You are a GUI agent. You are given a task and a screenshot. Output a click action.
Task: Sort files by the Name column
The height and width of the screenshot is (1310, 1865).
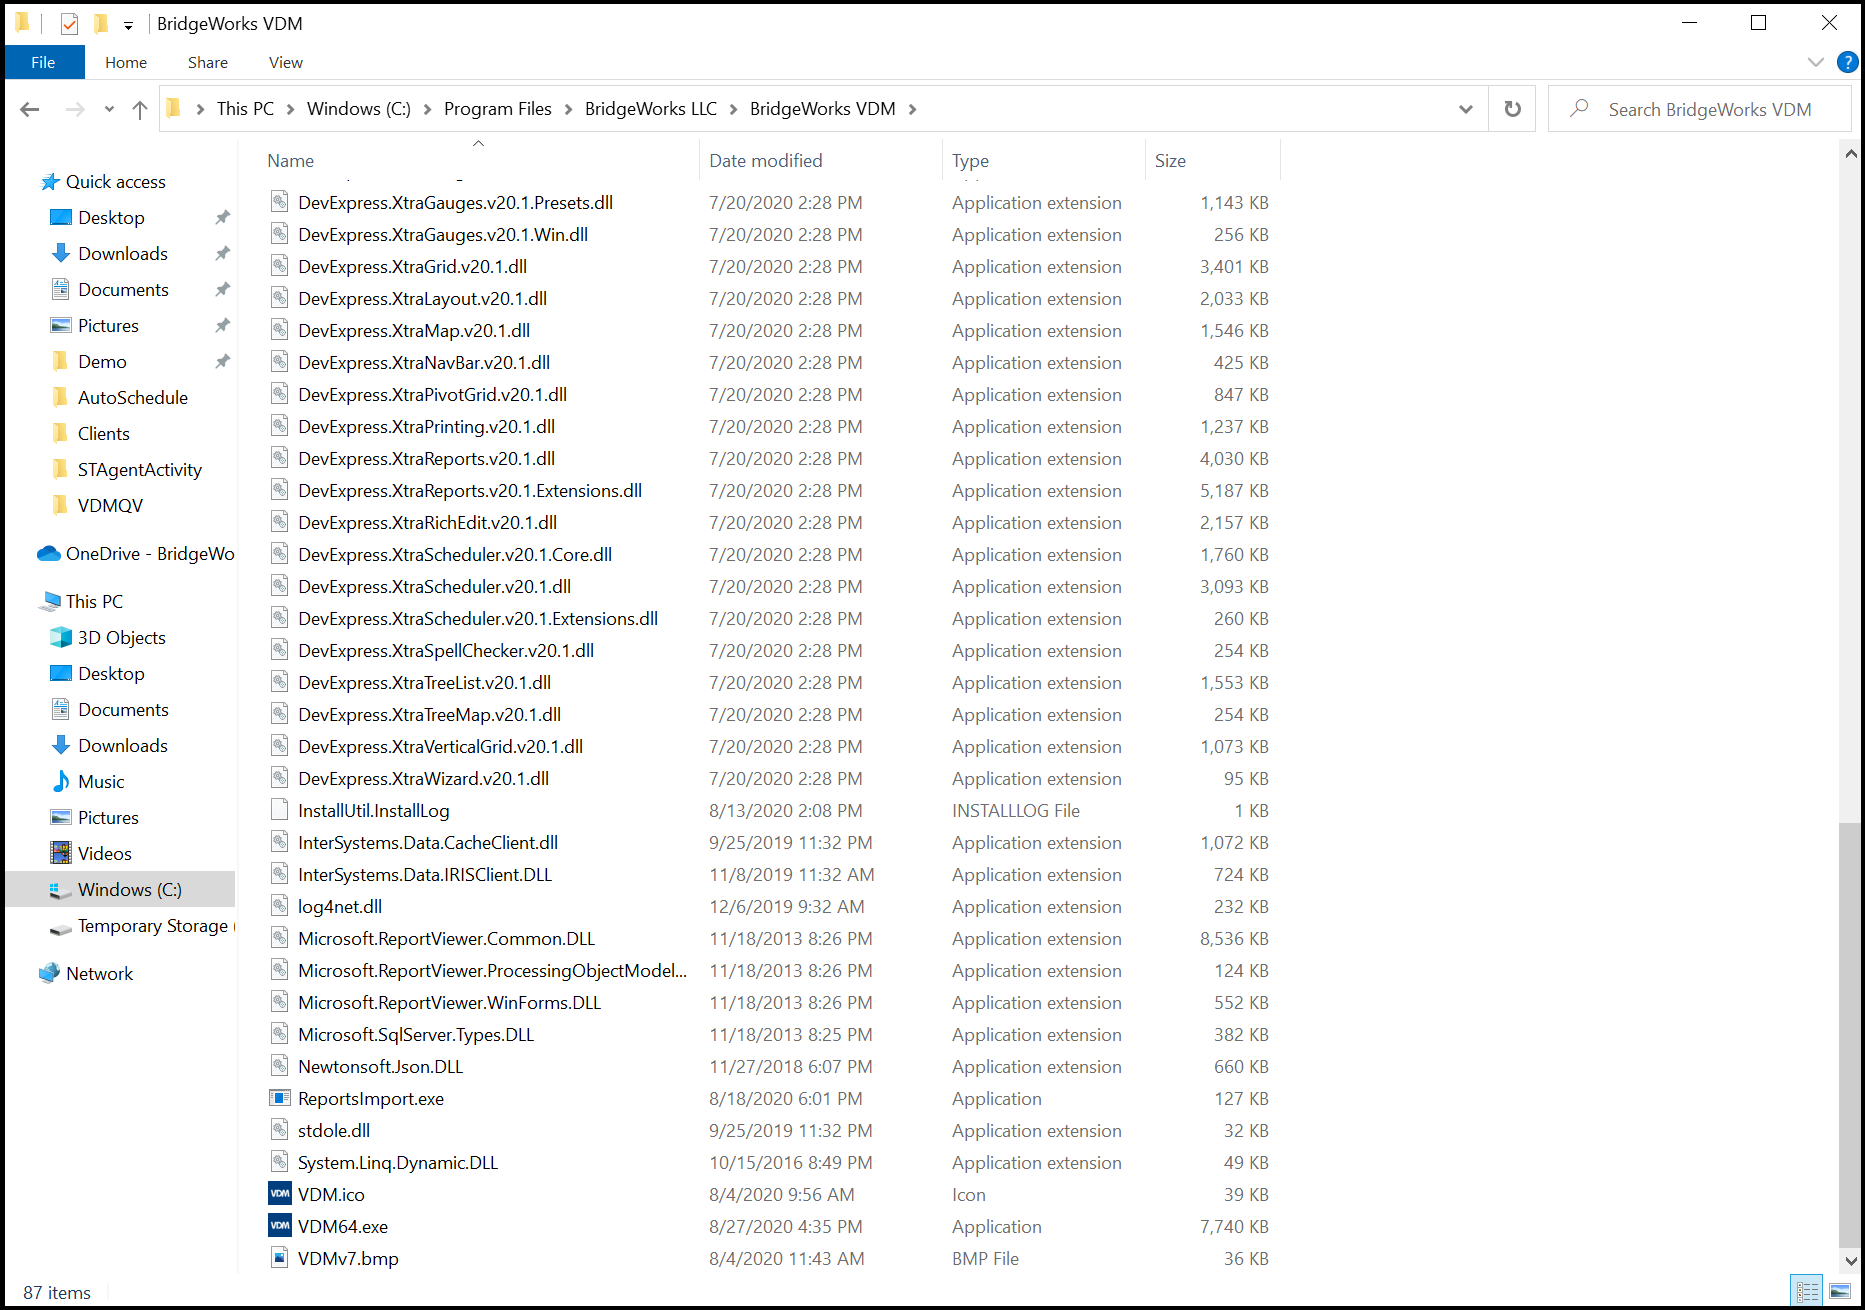click(x=291, y=161)
